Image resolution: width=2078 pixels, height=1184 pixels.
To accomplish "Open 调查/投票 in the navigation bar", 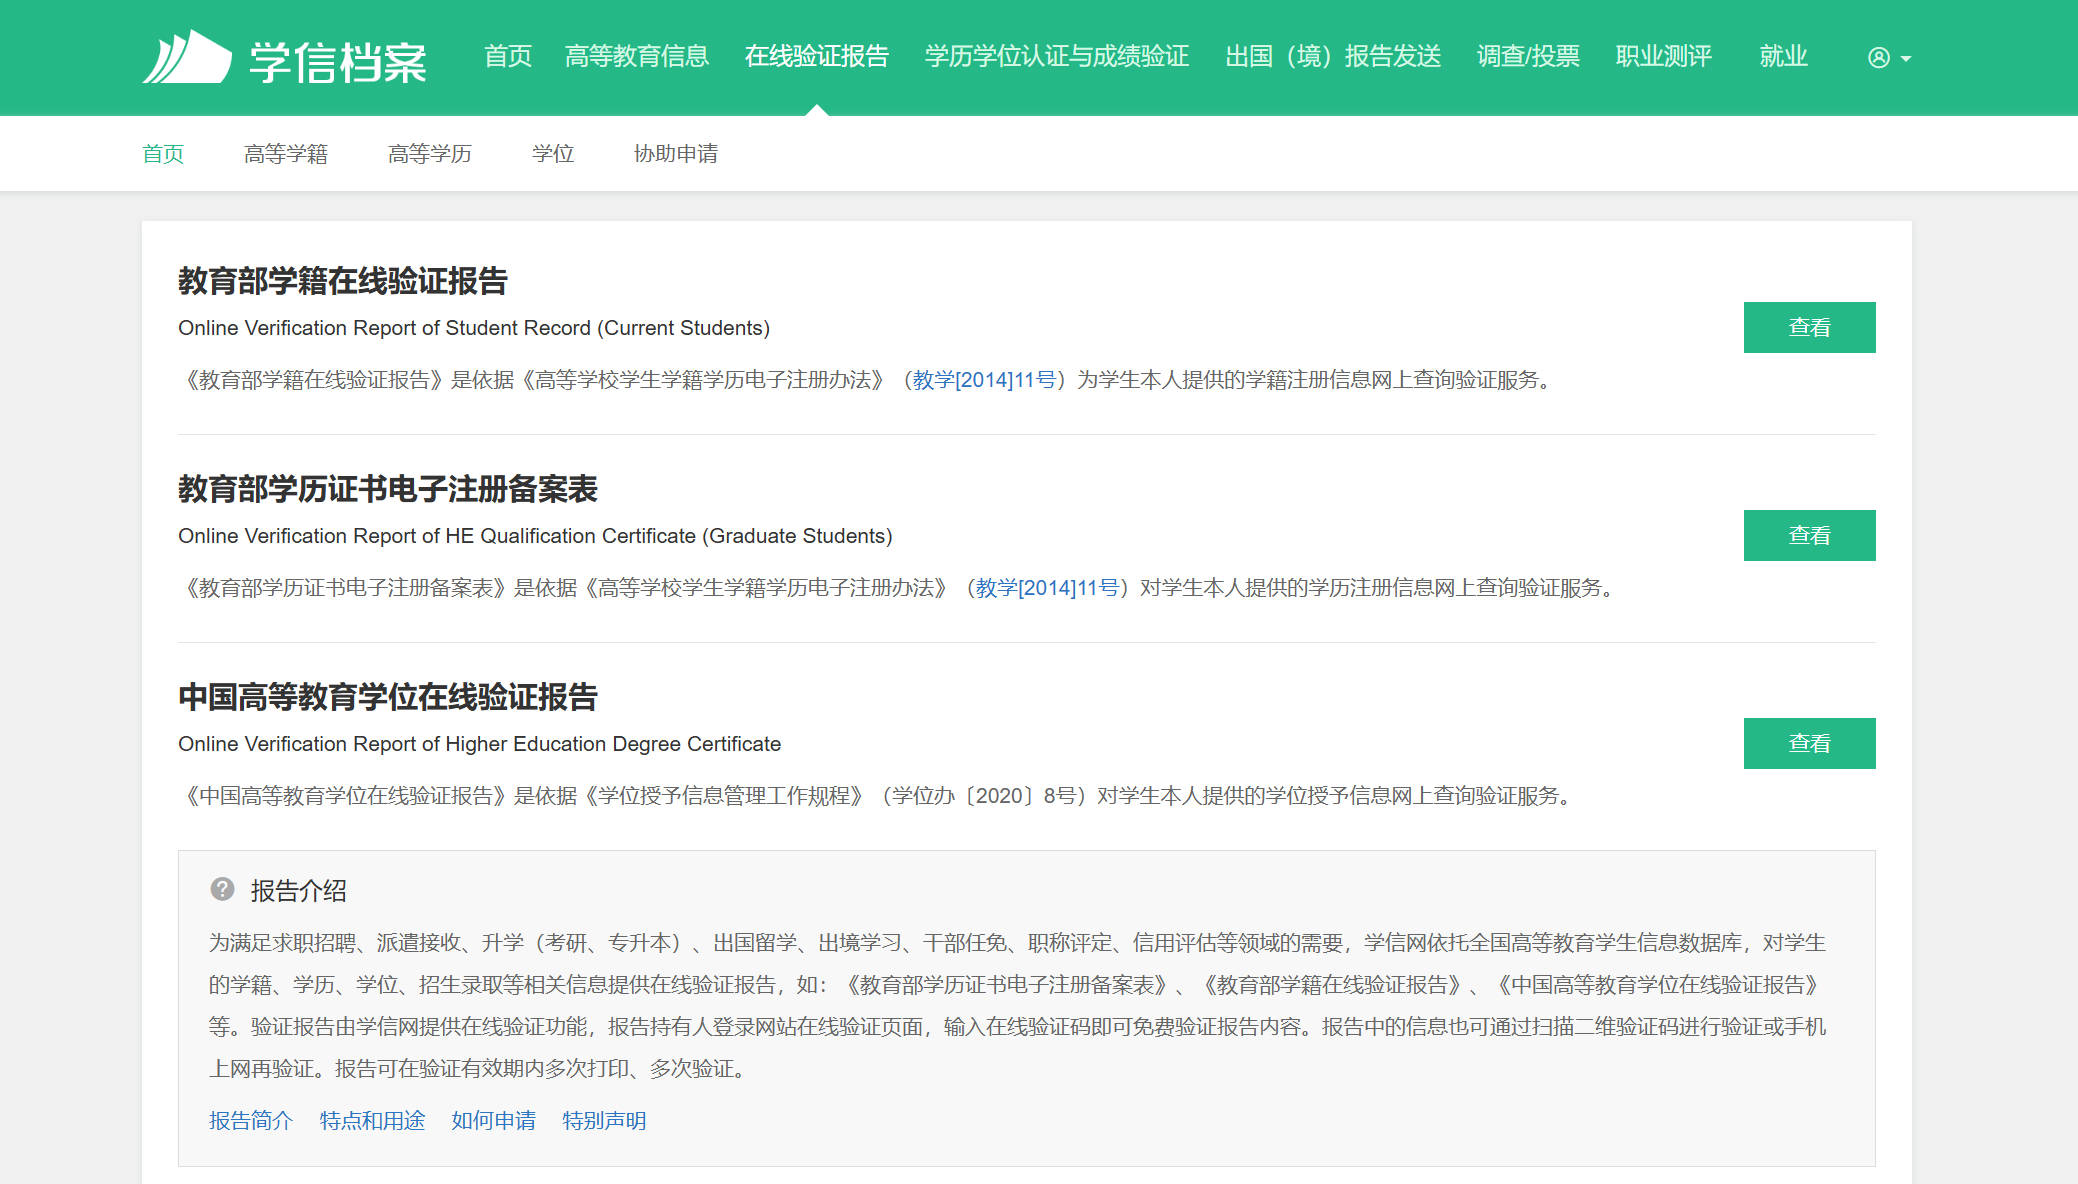I will click(1528, 56).
